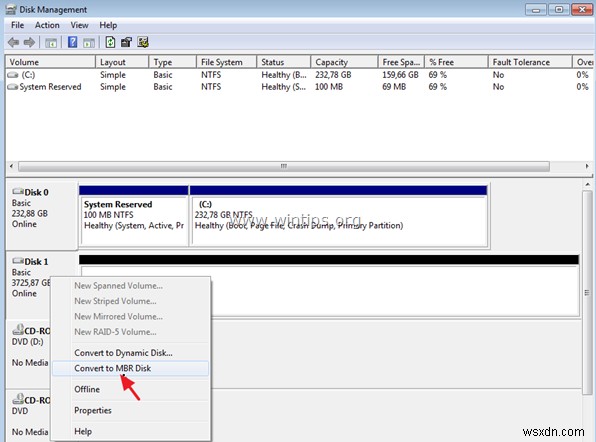Open the Help menu in menu bar
The image size is (596, 442).
[108, 25]
